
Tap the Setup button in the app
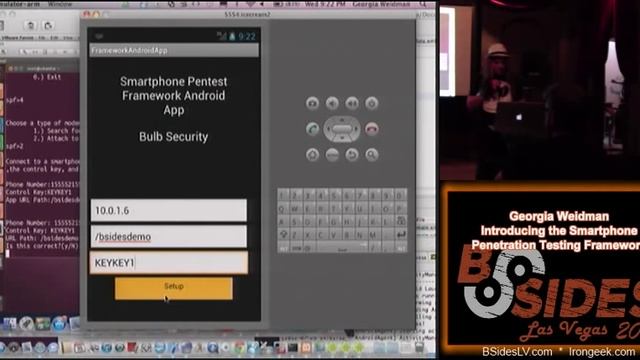(x=173, y=288)
